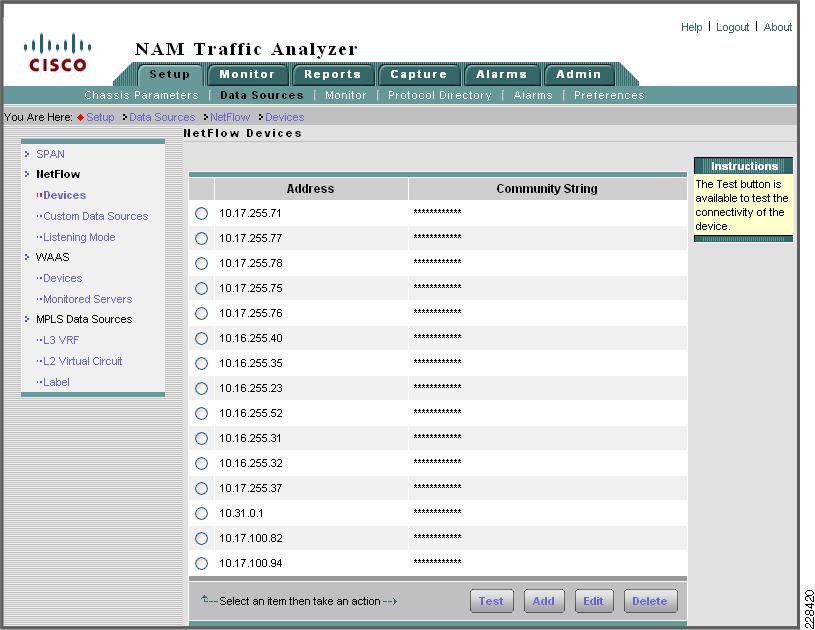The height and width of the screenshot is (630, 815).
Task: Switch to the Monitor tab
Action: (x=247, y=74)
